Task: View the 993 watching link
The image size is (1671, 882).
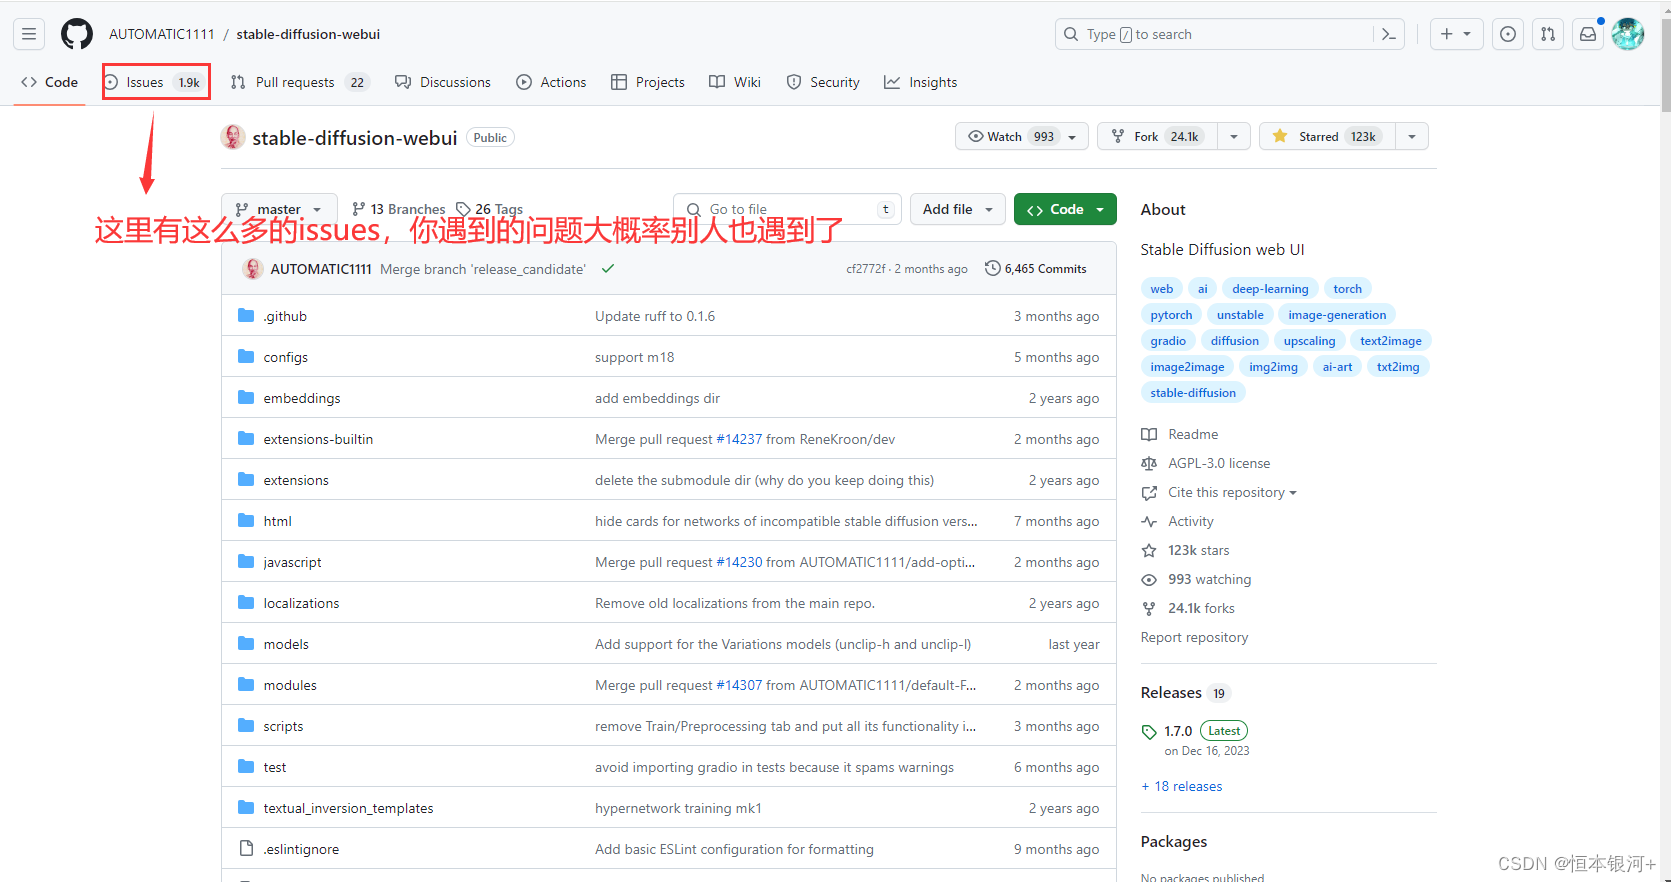Action: click(1196, 579)
